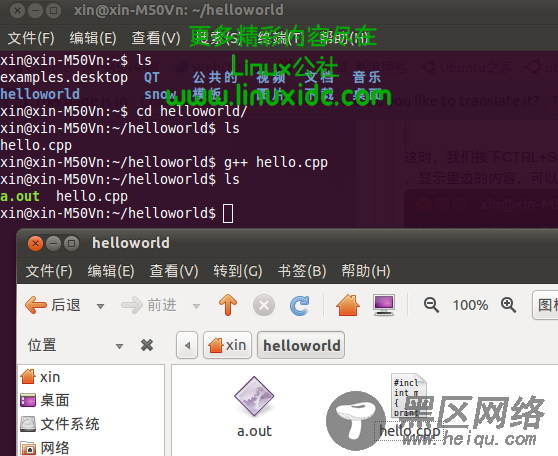Image resolution: width=558 pixels, height=456 pixels.
Task: Reload the current folder view
Action: [299, 305]
